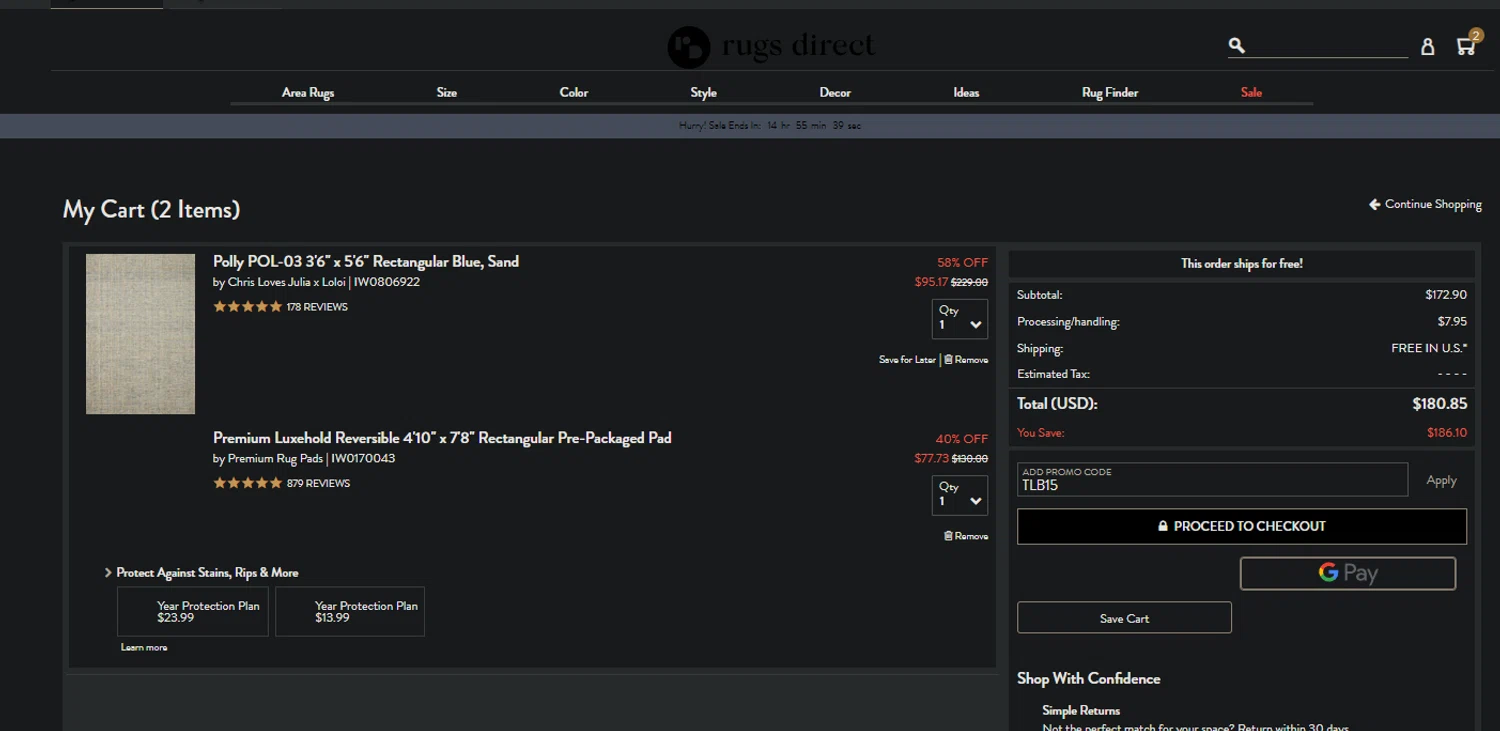
Task: Click the Polly rug thumbnail image
Action: [140, 334]
